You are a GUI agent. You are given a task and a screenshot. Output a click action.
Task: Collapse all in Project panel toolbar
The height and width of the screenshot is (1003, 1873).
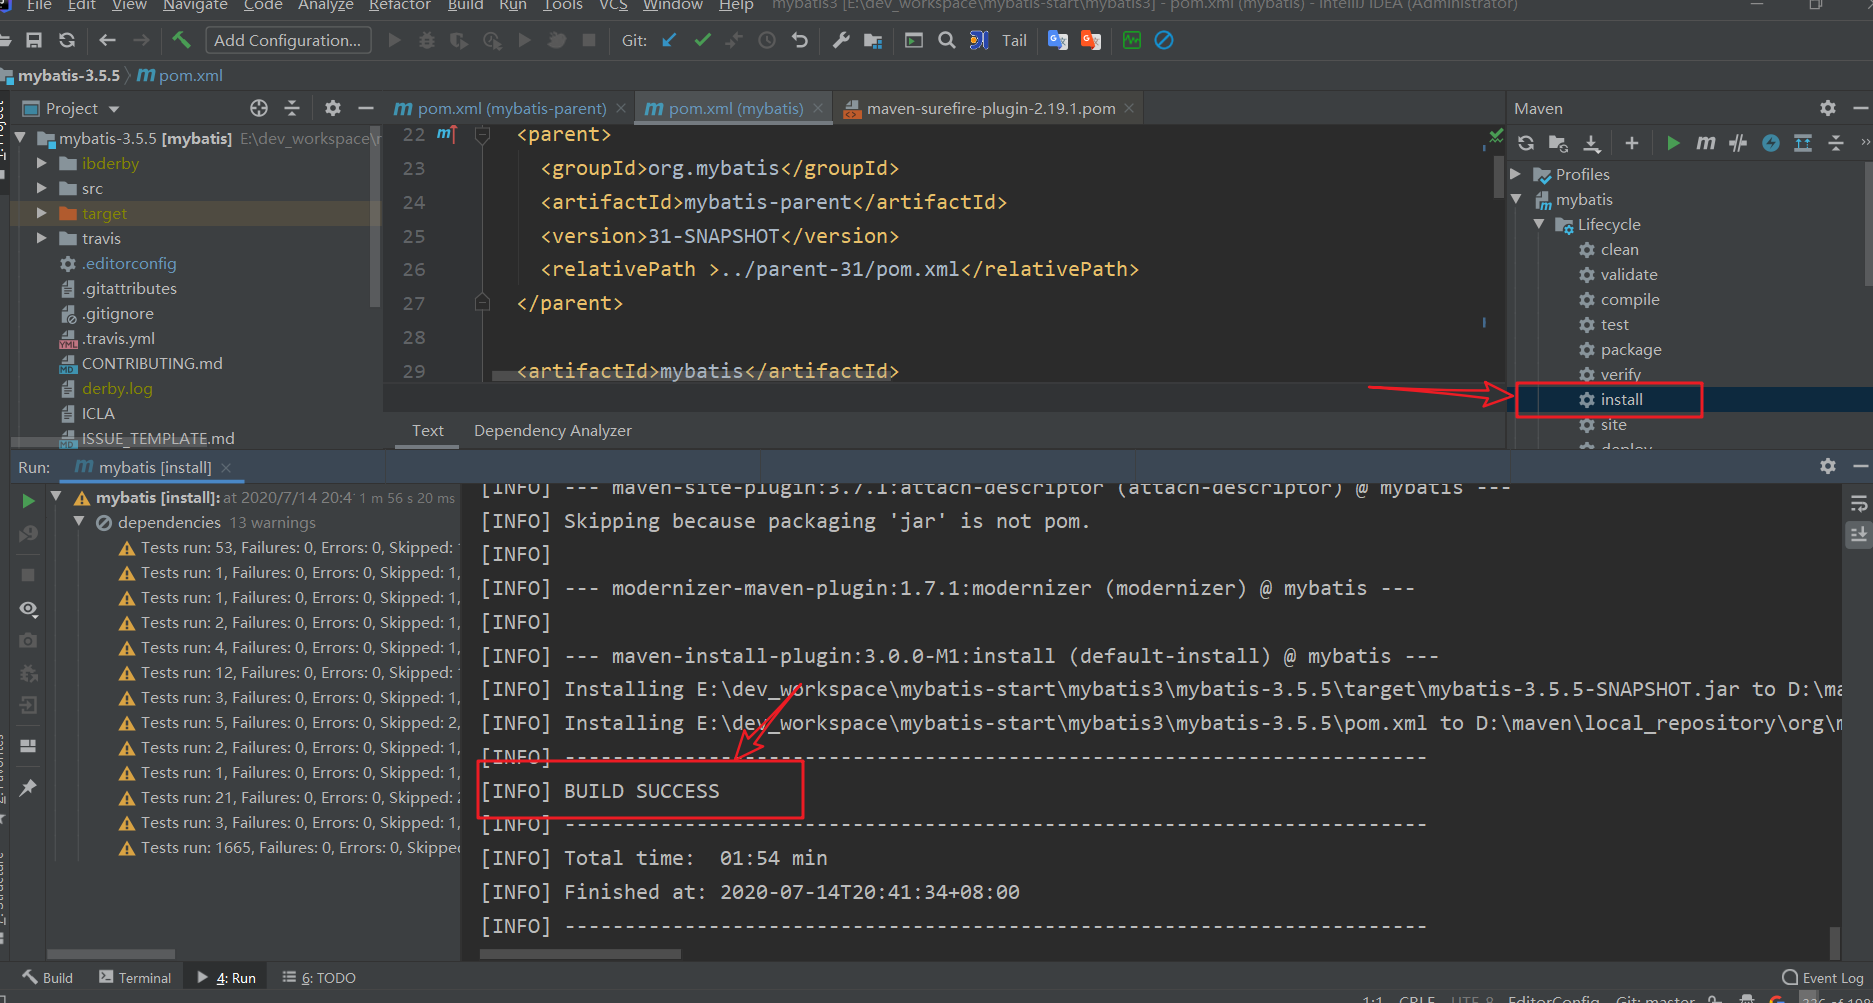292,108
